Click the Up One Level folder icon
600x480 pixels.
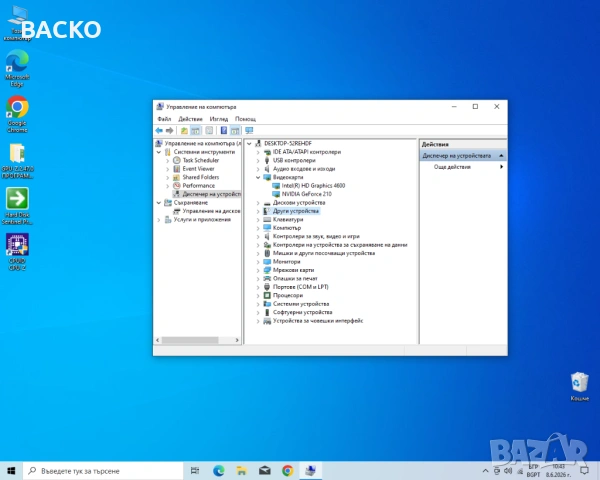[x=184, y=131]
